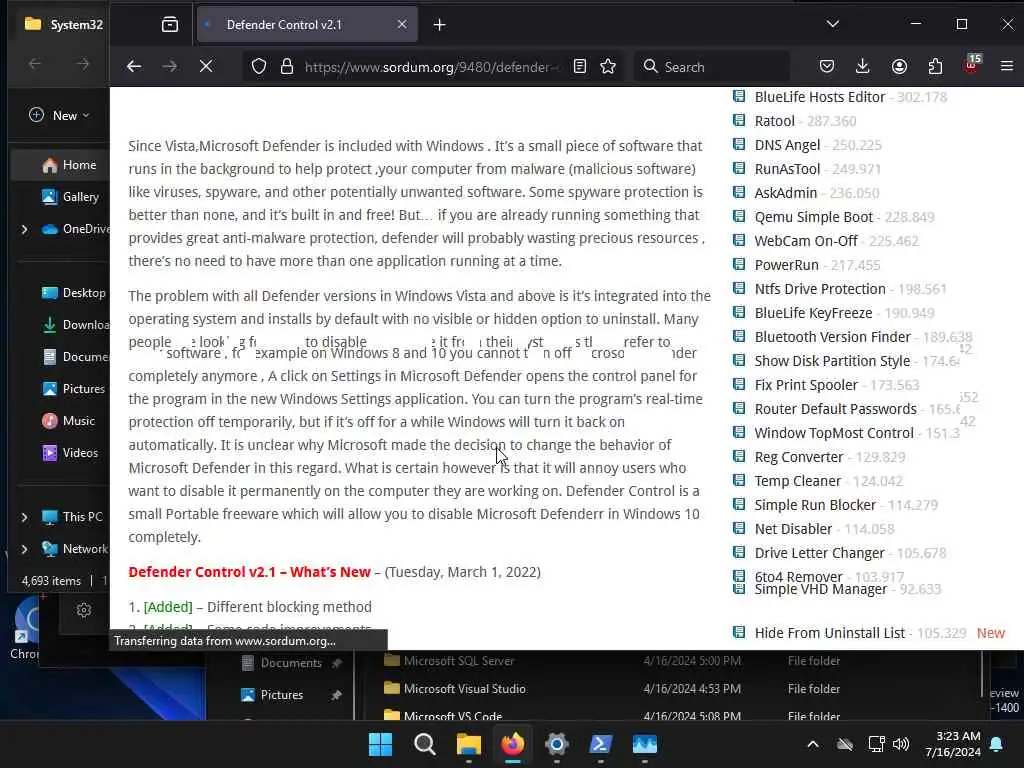Screen dimensions: 1024x768
Task: Go back to previous page in Firefox
Action: click(134, 67)
